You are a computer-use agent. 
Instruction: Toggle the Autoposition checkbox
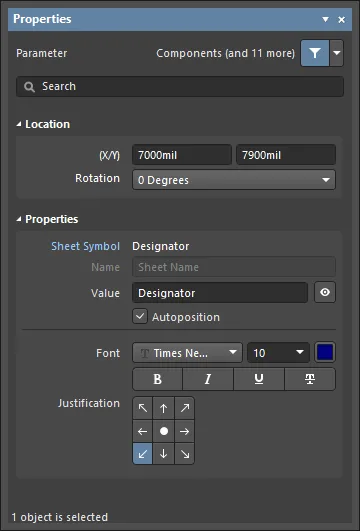click(140, 317)
